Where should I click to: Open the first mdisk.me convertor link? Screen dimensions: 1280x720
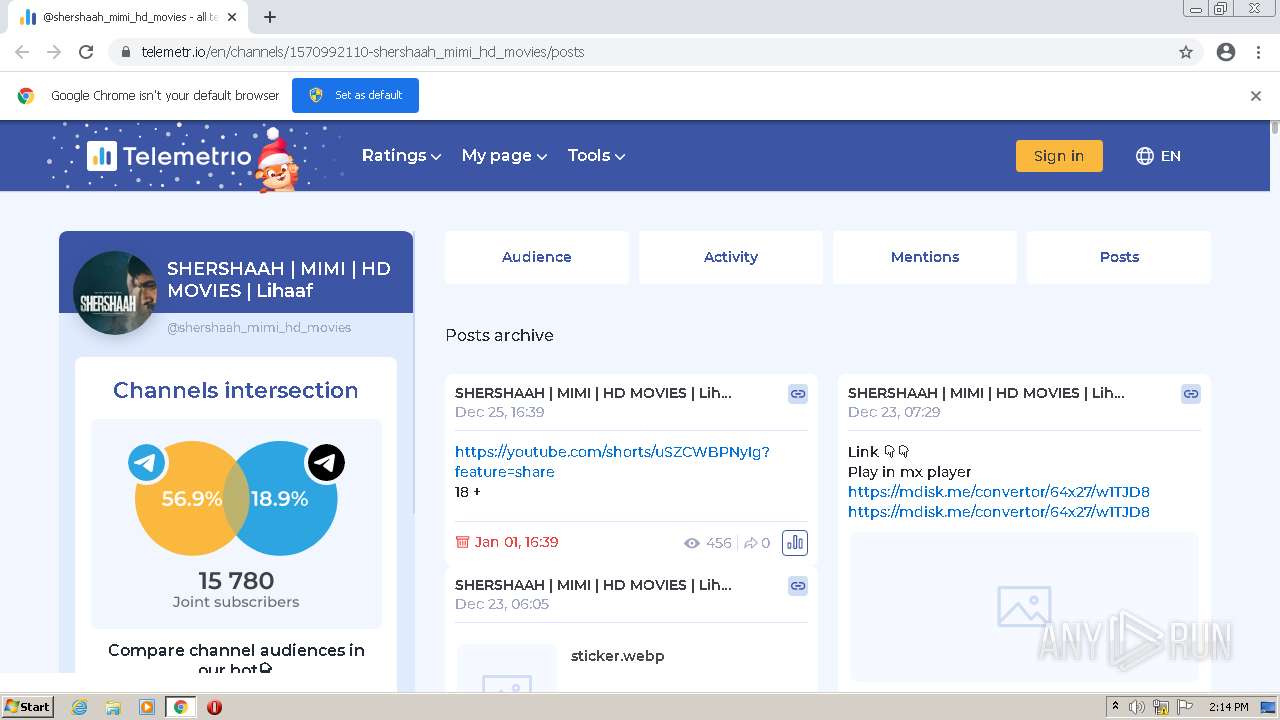tap(999, 492)
